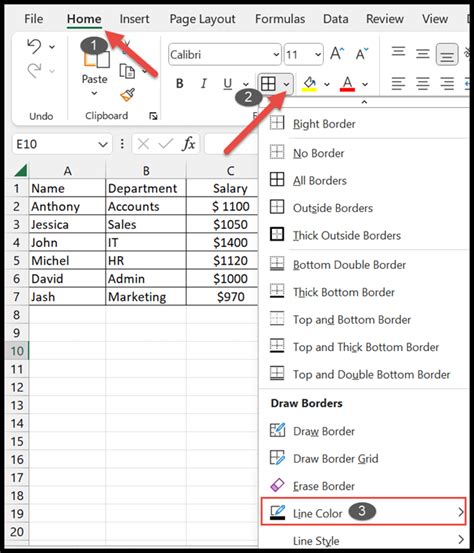
Task: Switch to the Review tab
Action: click(x=385, y=19)
